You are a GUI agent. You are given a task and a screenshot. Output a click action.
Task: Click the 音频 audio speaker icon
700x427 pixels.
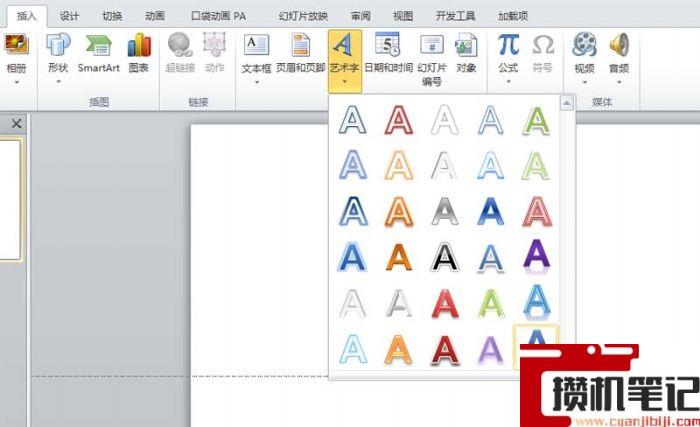tap(619, 45)
